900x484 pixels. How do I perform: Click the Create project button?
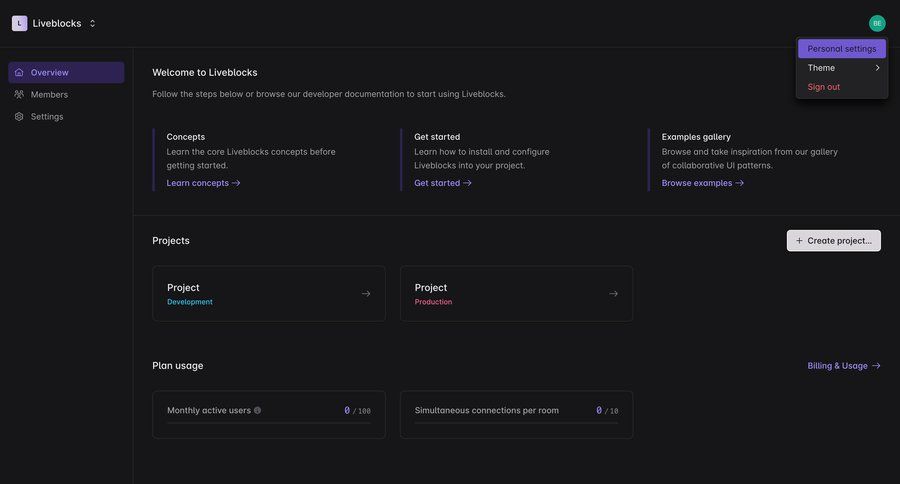pos(833,241)
